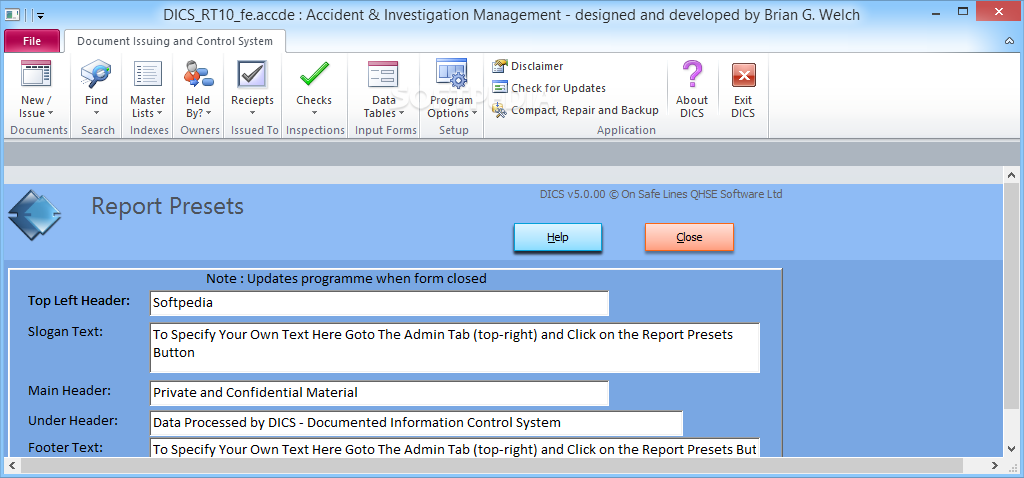The image size is (1024, 478).
Task: Expand the Master Lists dropdown arrow
Action: (160, 114)
